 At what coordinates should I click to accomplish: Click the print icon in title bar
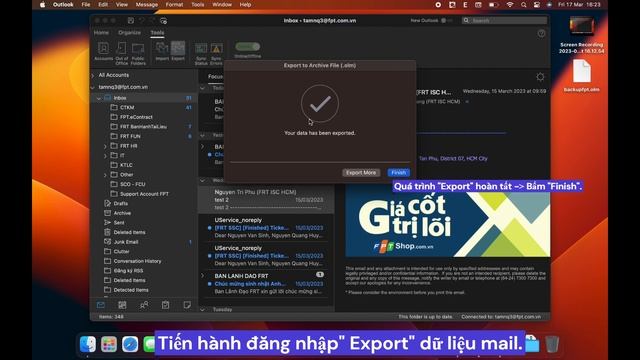(x=164, y=20)
